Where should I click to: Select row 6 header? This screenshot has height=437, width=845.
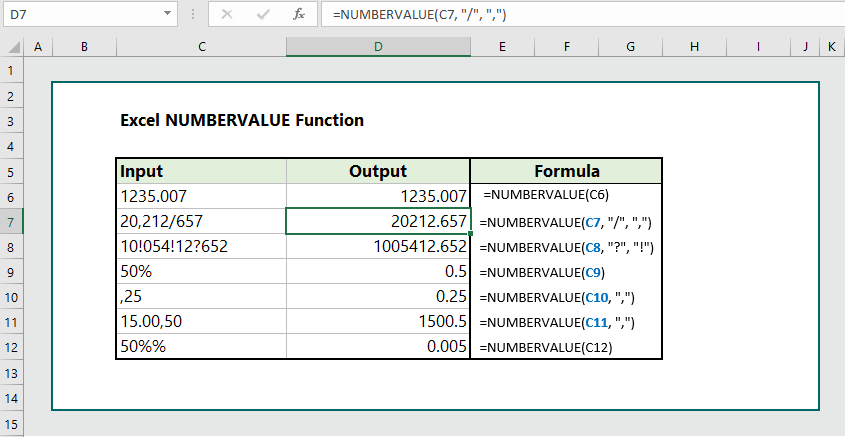[x=12, y=197]
